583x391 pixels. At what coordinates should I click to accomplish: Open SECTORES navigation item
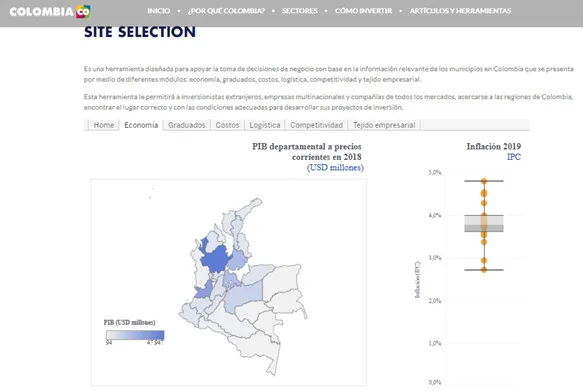[x=300, y=11]
